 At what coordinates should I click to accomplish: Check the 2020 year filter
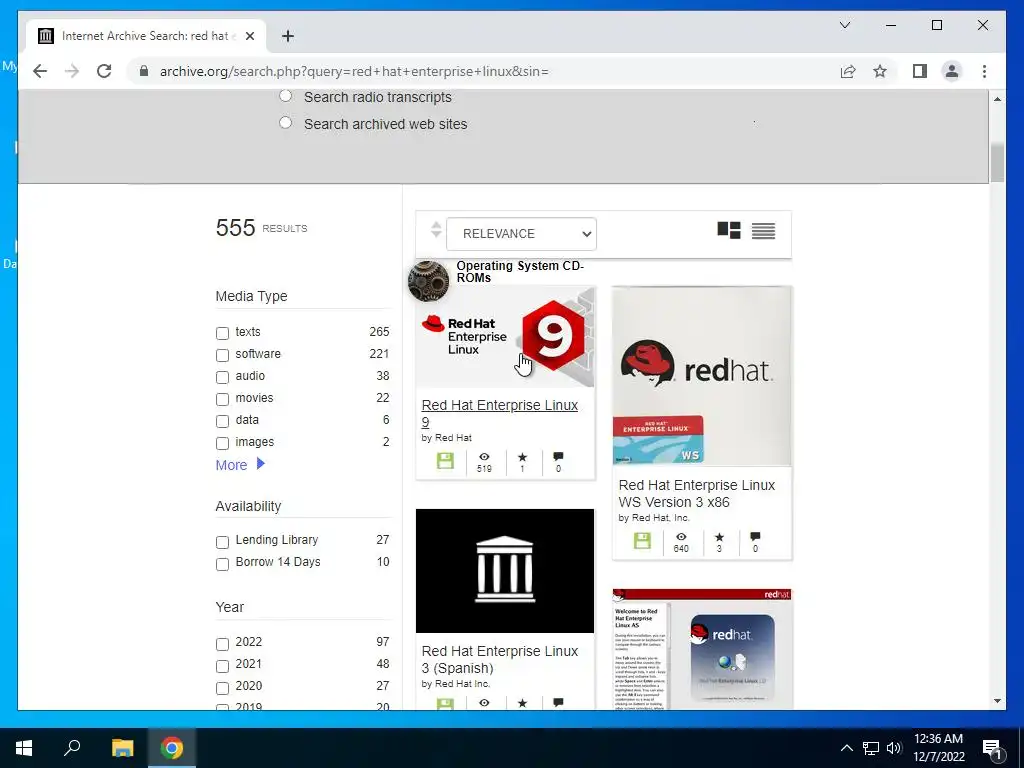222,688
